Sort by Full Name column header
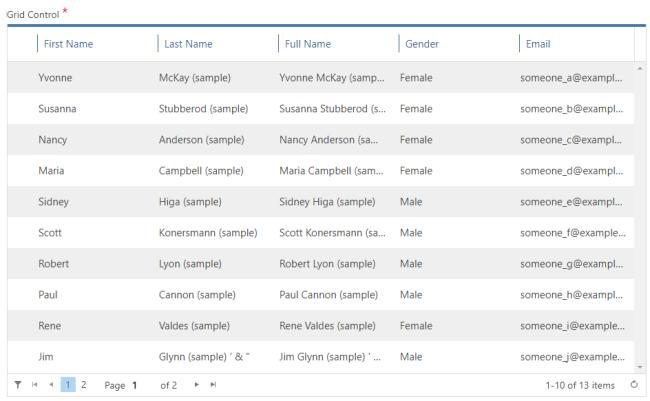The height and width of the screenshot is (401, 650). 308,44
